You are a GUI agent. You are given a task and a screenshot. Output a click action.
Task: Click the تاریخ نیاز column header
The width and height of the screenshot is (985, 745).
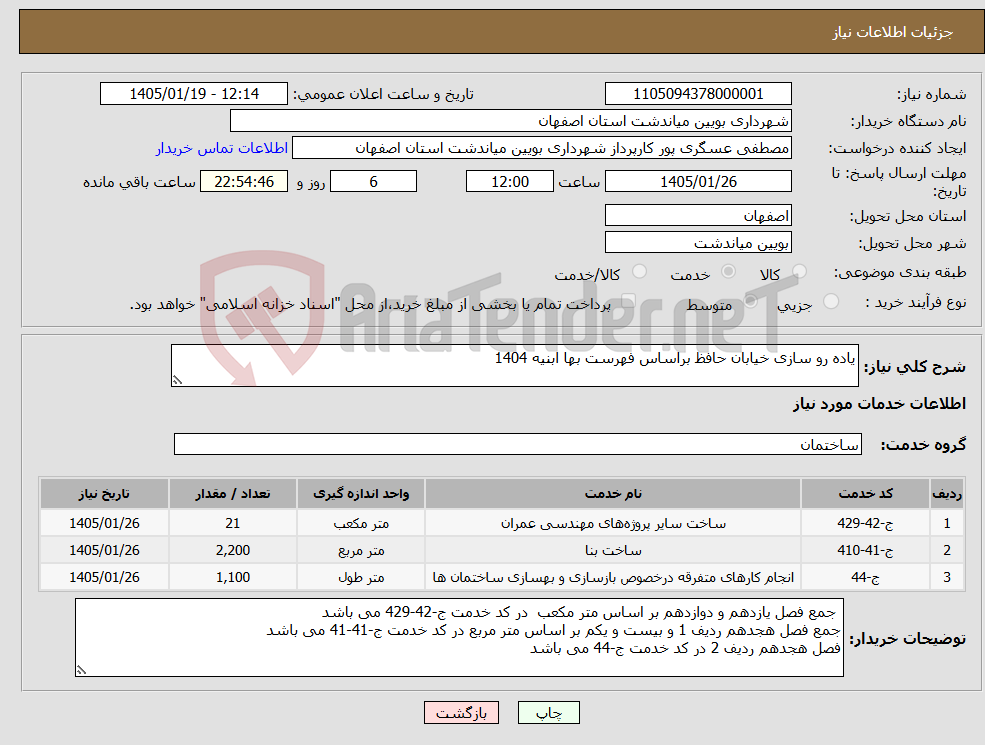(x=104, y=494)
